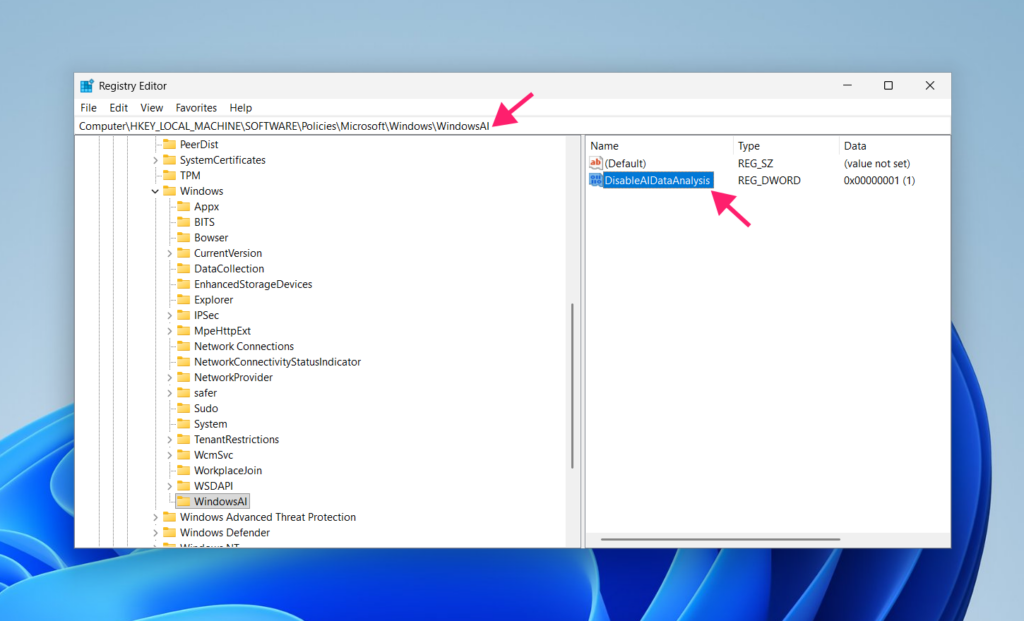This screenshot has width=1024, height=621.
Task: Select the Appx folder icon
Action: pyautogui.click(x=184, y=206)
